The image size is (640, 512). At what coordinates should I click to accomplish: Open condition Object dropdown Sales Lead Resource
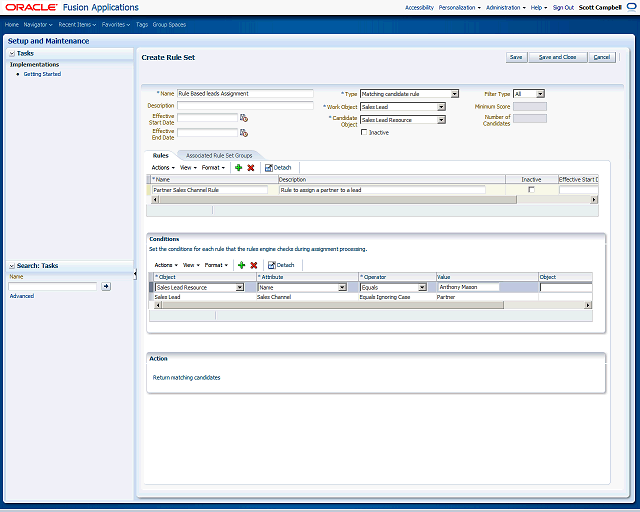(240, 287)
